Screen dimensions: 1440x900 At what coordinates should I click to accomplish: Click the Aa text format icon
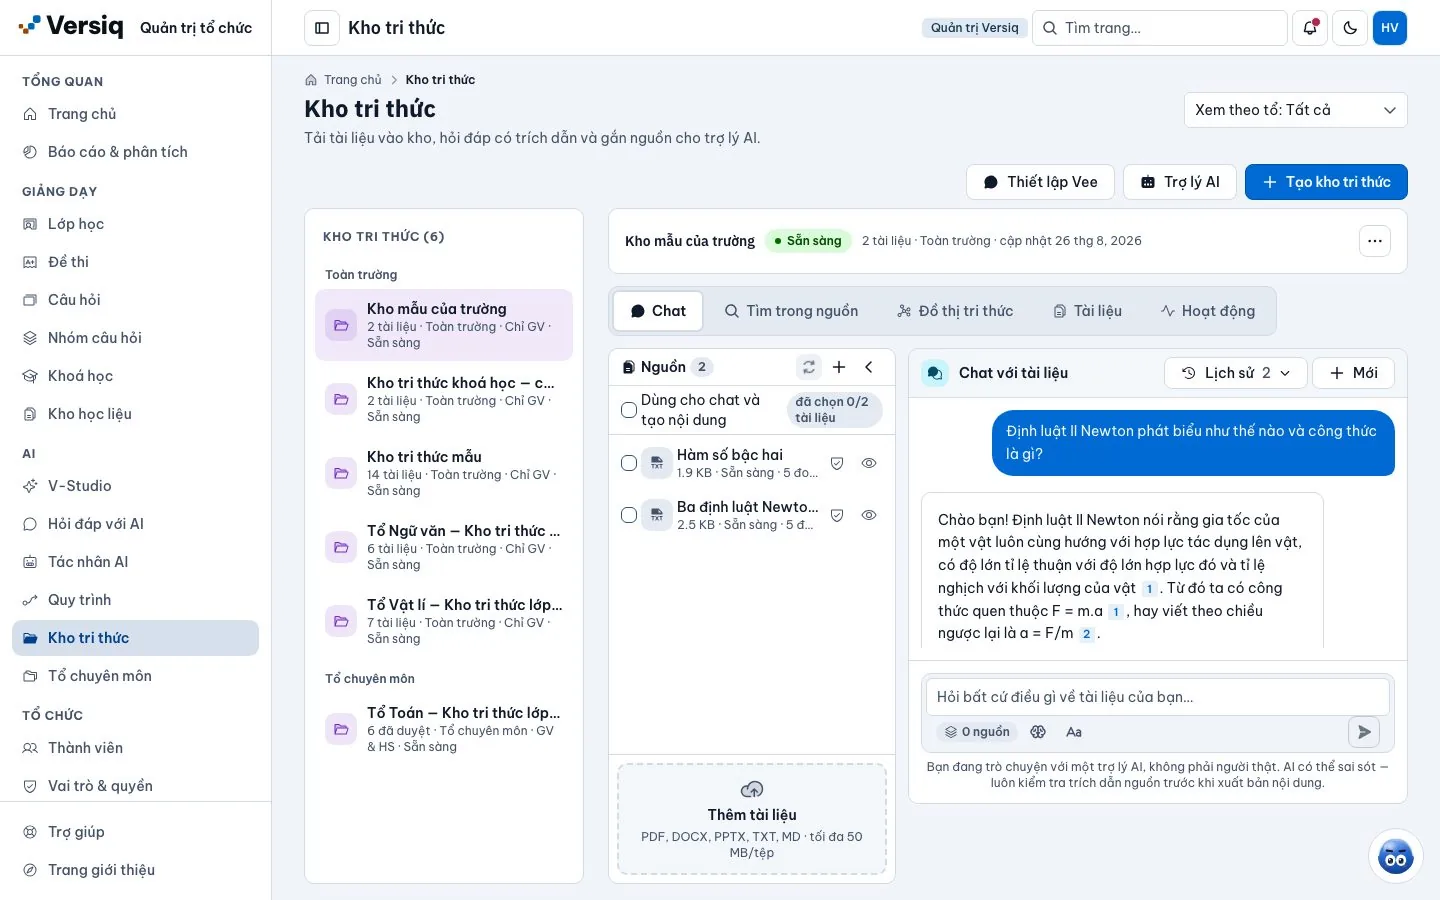coord(1074,732)
